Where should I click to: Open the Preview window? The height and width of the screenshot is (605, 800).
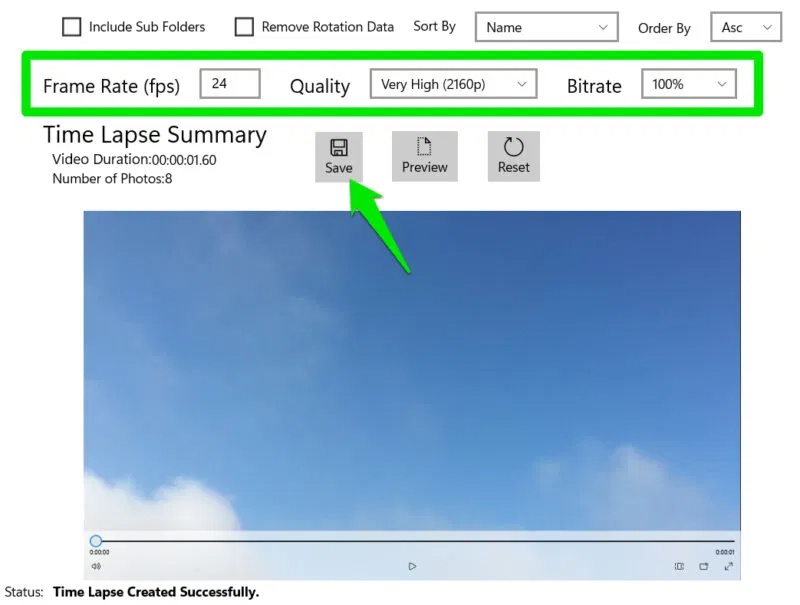click(x=424, y=155)
